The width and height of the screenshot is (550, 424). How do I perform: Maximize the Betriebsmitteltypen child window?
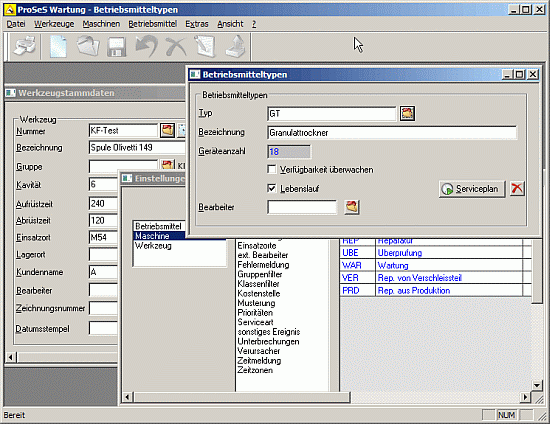pos(520,74)
